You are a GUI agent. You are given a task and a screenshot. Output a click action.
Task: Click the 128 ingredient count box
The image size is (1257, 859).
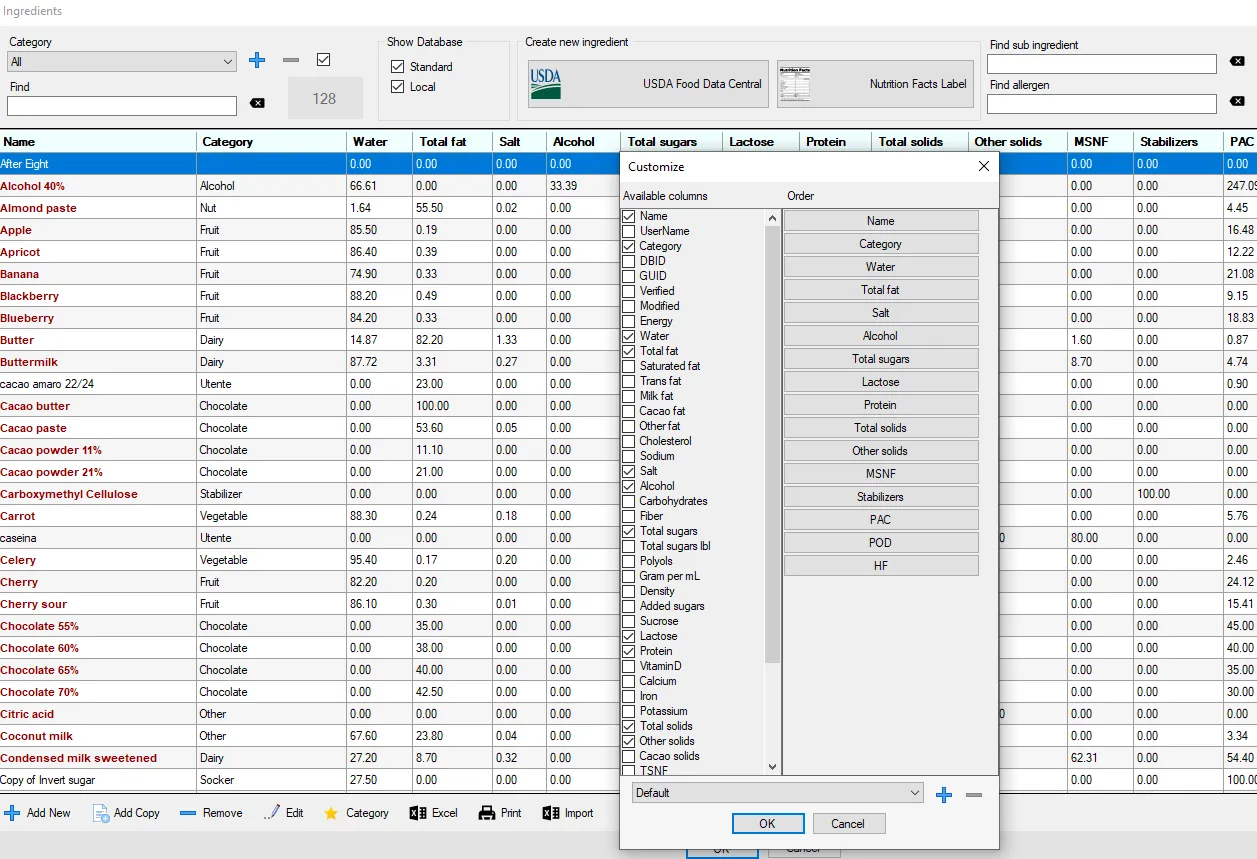[x=324, y=98]
